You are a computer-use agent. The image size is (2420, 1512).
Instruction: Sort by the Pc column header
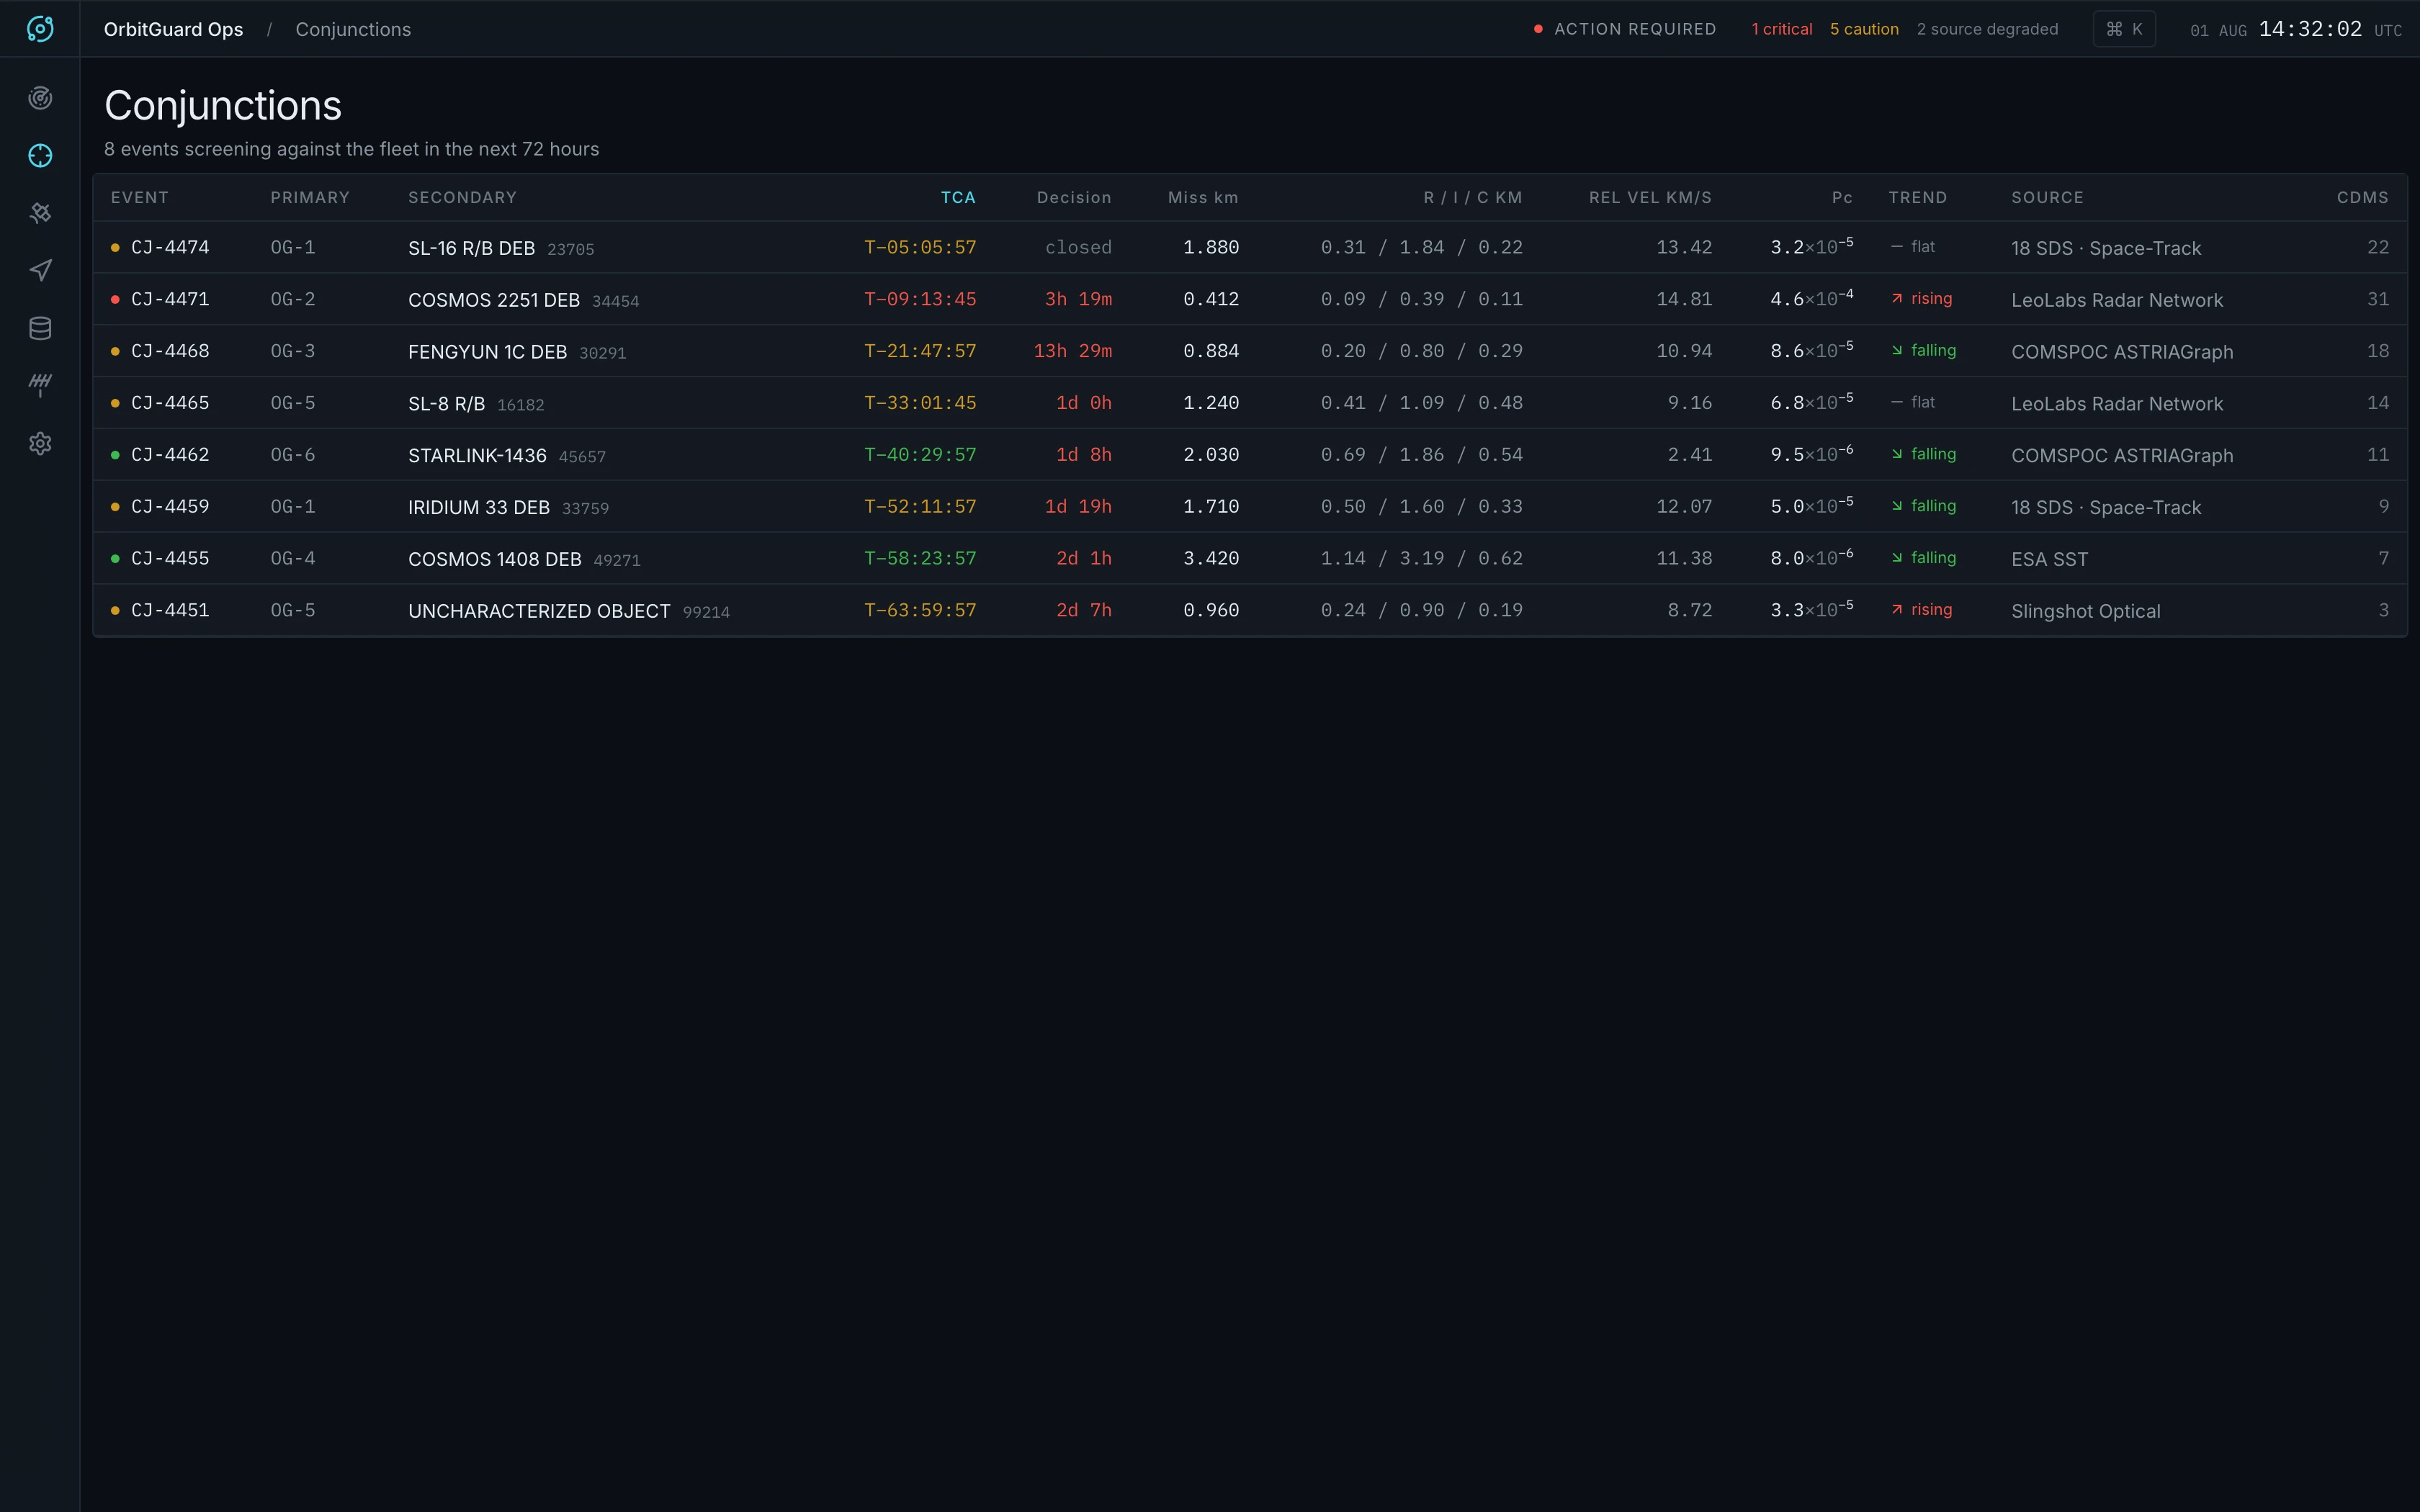tap(1842, 197)
